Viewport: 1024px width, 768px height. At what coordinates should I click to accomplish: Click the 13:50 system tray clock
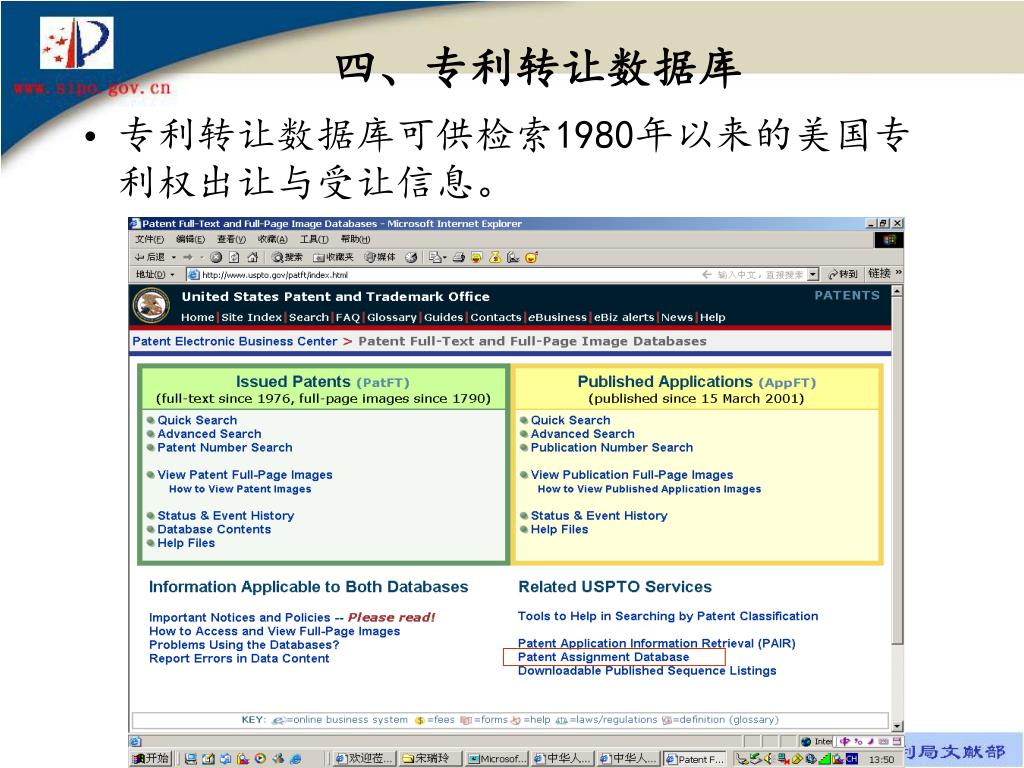[x=882, y=759]
